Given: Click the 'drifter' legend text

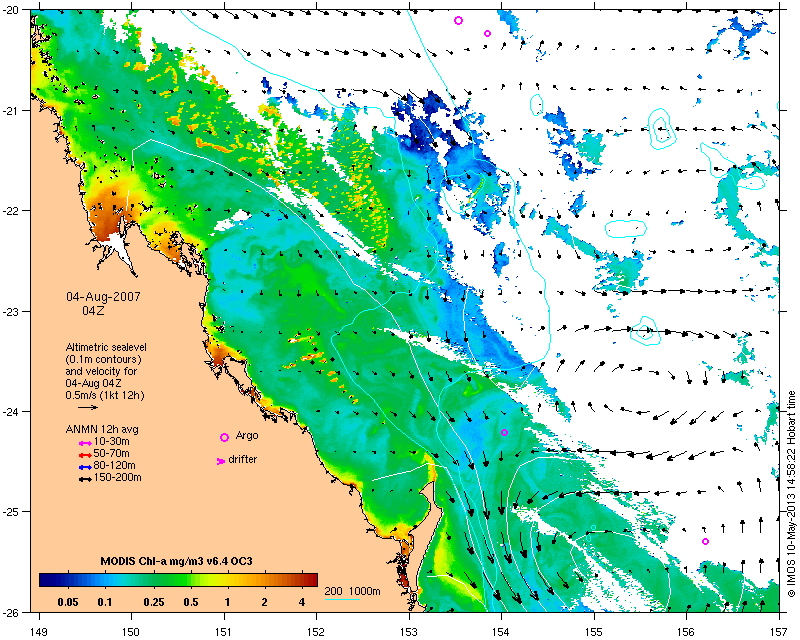Looking at the screenshot, I should click(242, 460).
